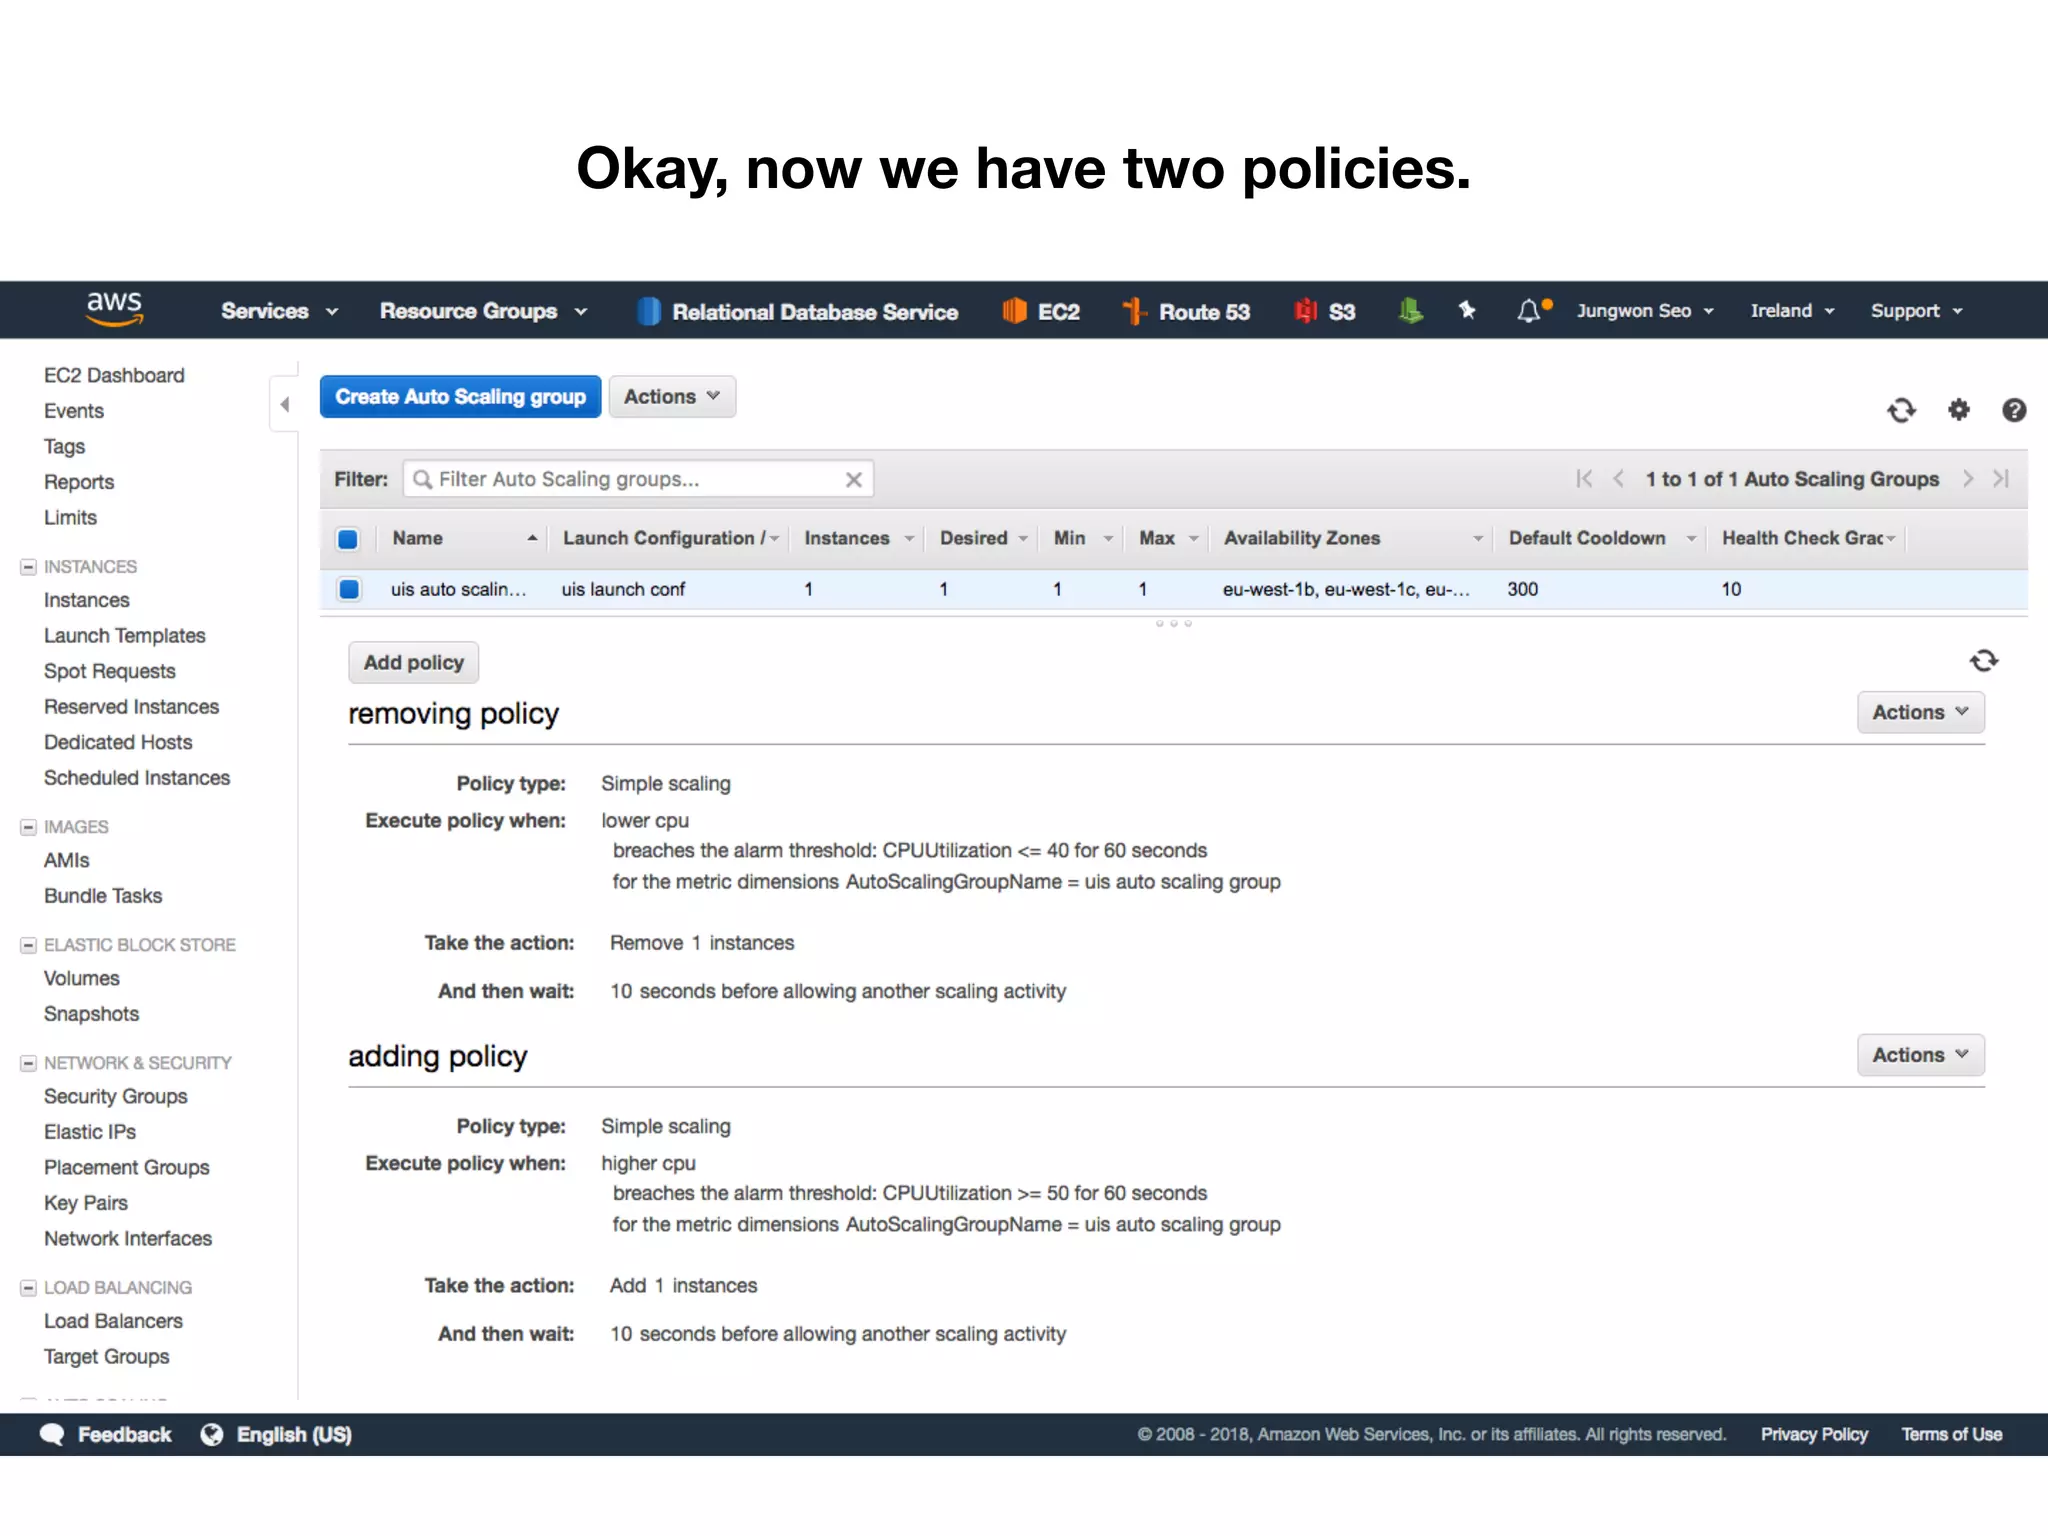
Task: Open the Support dropdown menu
Action: [1916, 311]
